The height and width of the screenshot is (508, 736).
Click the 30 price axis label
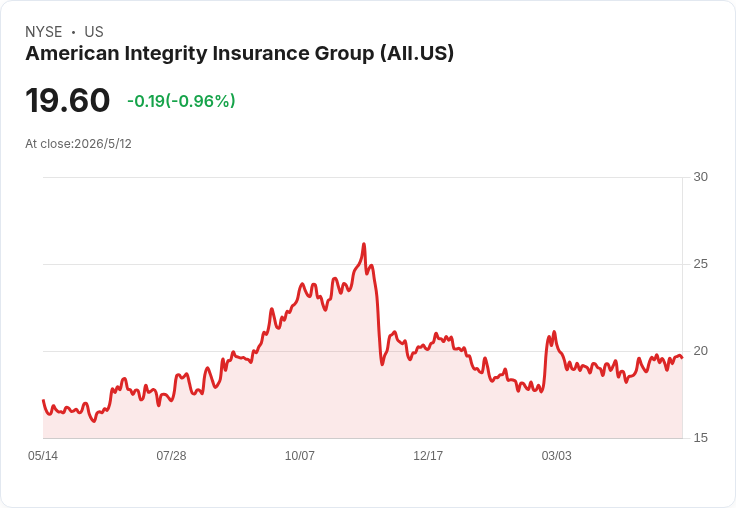tap(700, 177)
